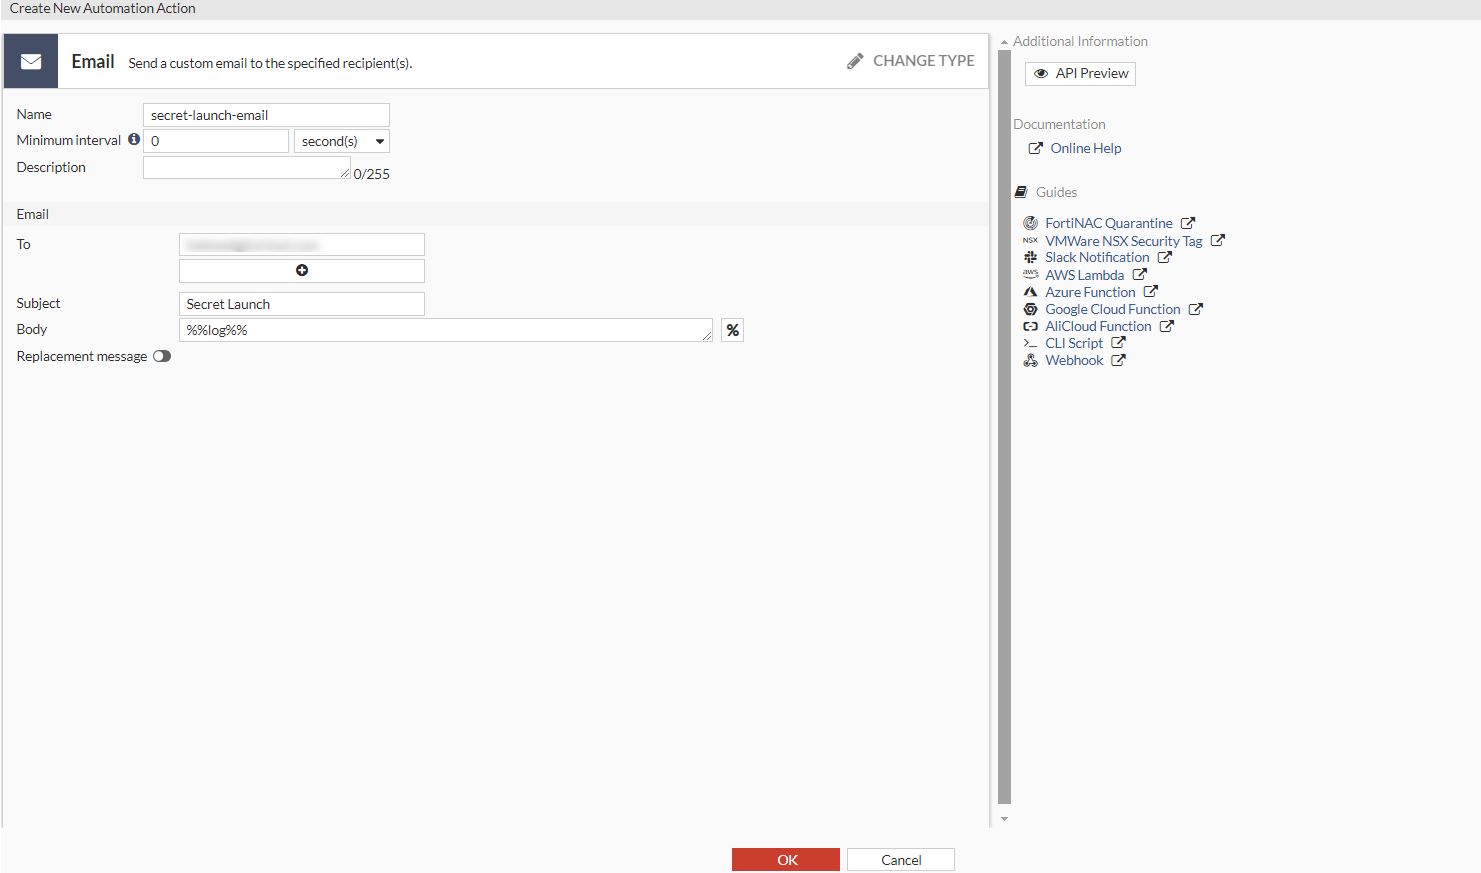Collapse the Additional Information section
Screen dimensions: 1481x873
pos(1004,42)
